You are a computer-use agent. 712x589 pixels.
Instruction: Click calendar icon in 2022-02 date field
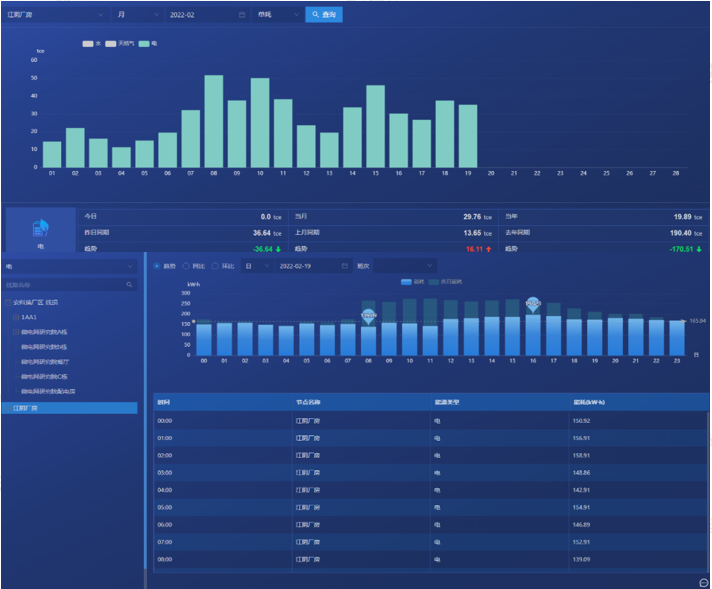[242, 15]
